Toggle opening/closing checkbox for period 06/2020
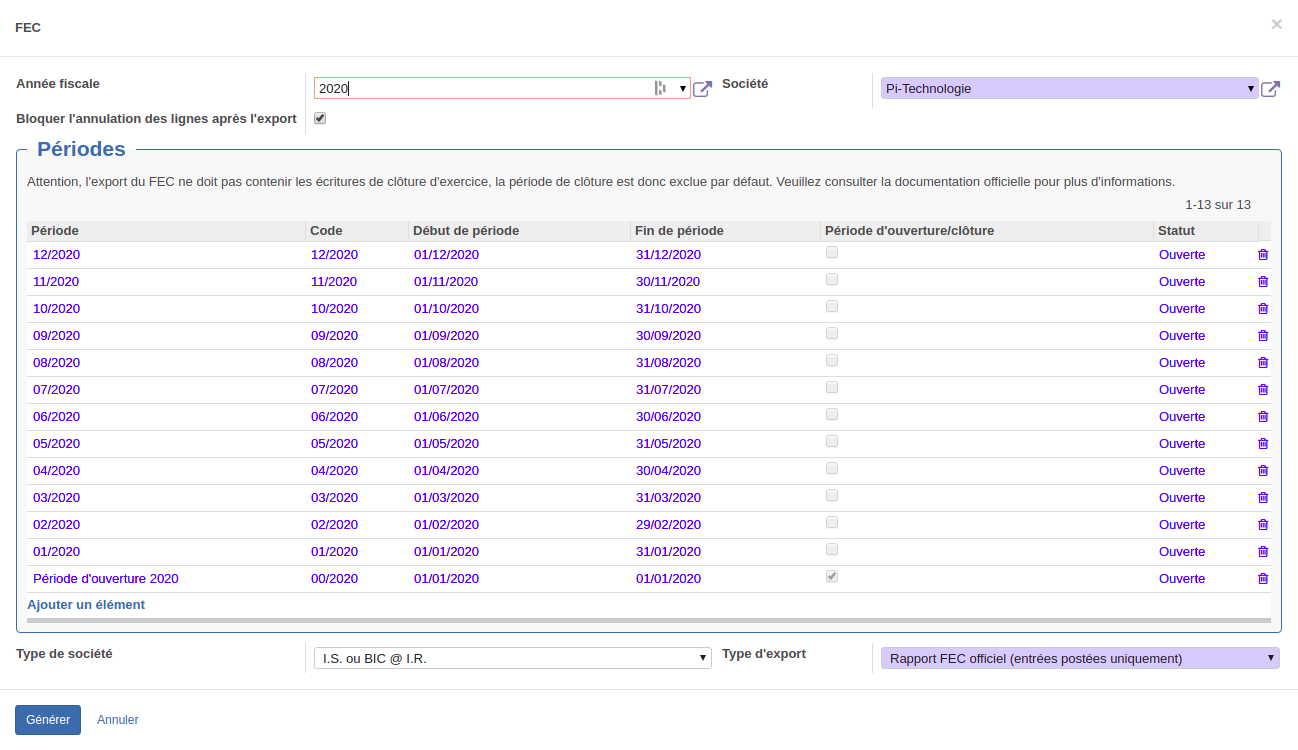This screenshot has height=750, width=1298. pos(832,415)
